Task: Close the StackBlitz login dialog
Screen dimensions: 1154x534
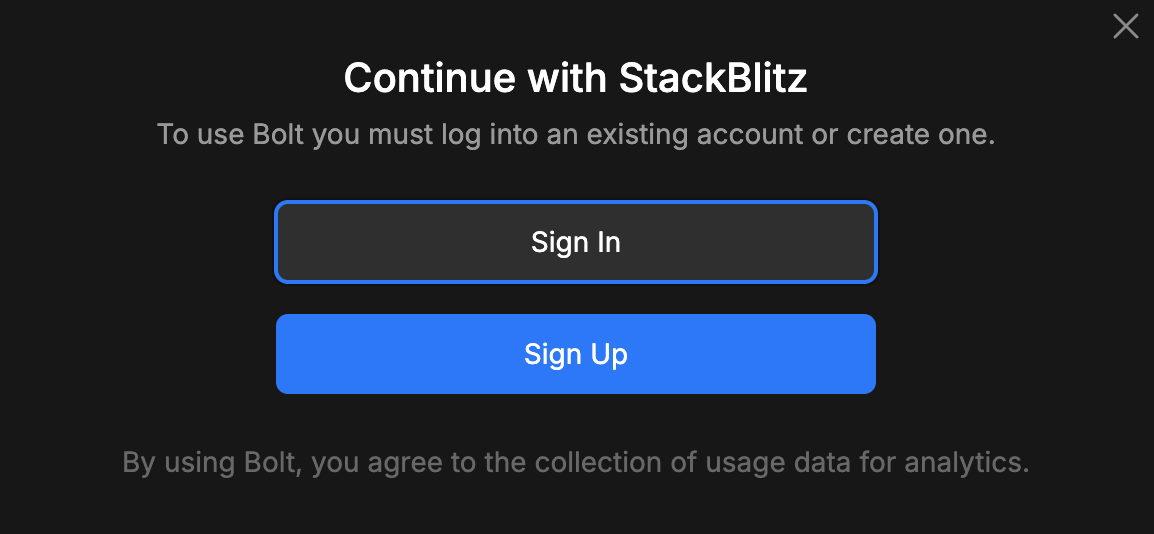Action: [x=1126, y=27]
